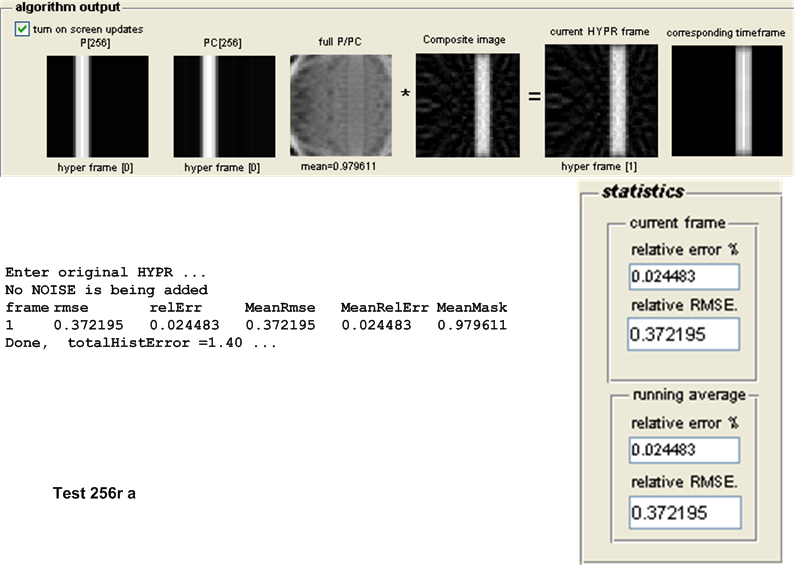
Task: Click the equals sign between images
Action: (533, 98)
